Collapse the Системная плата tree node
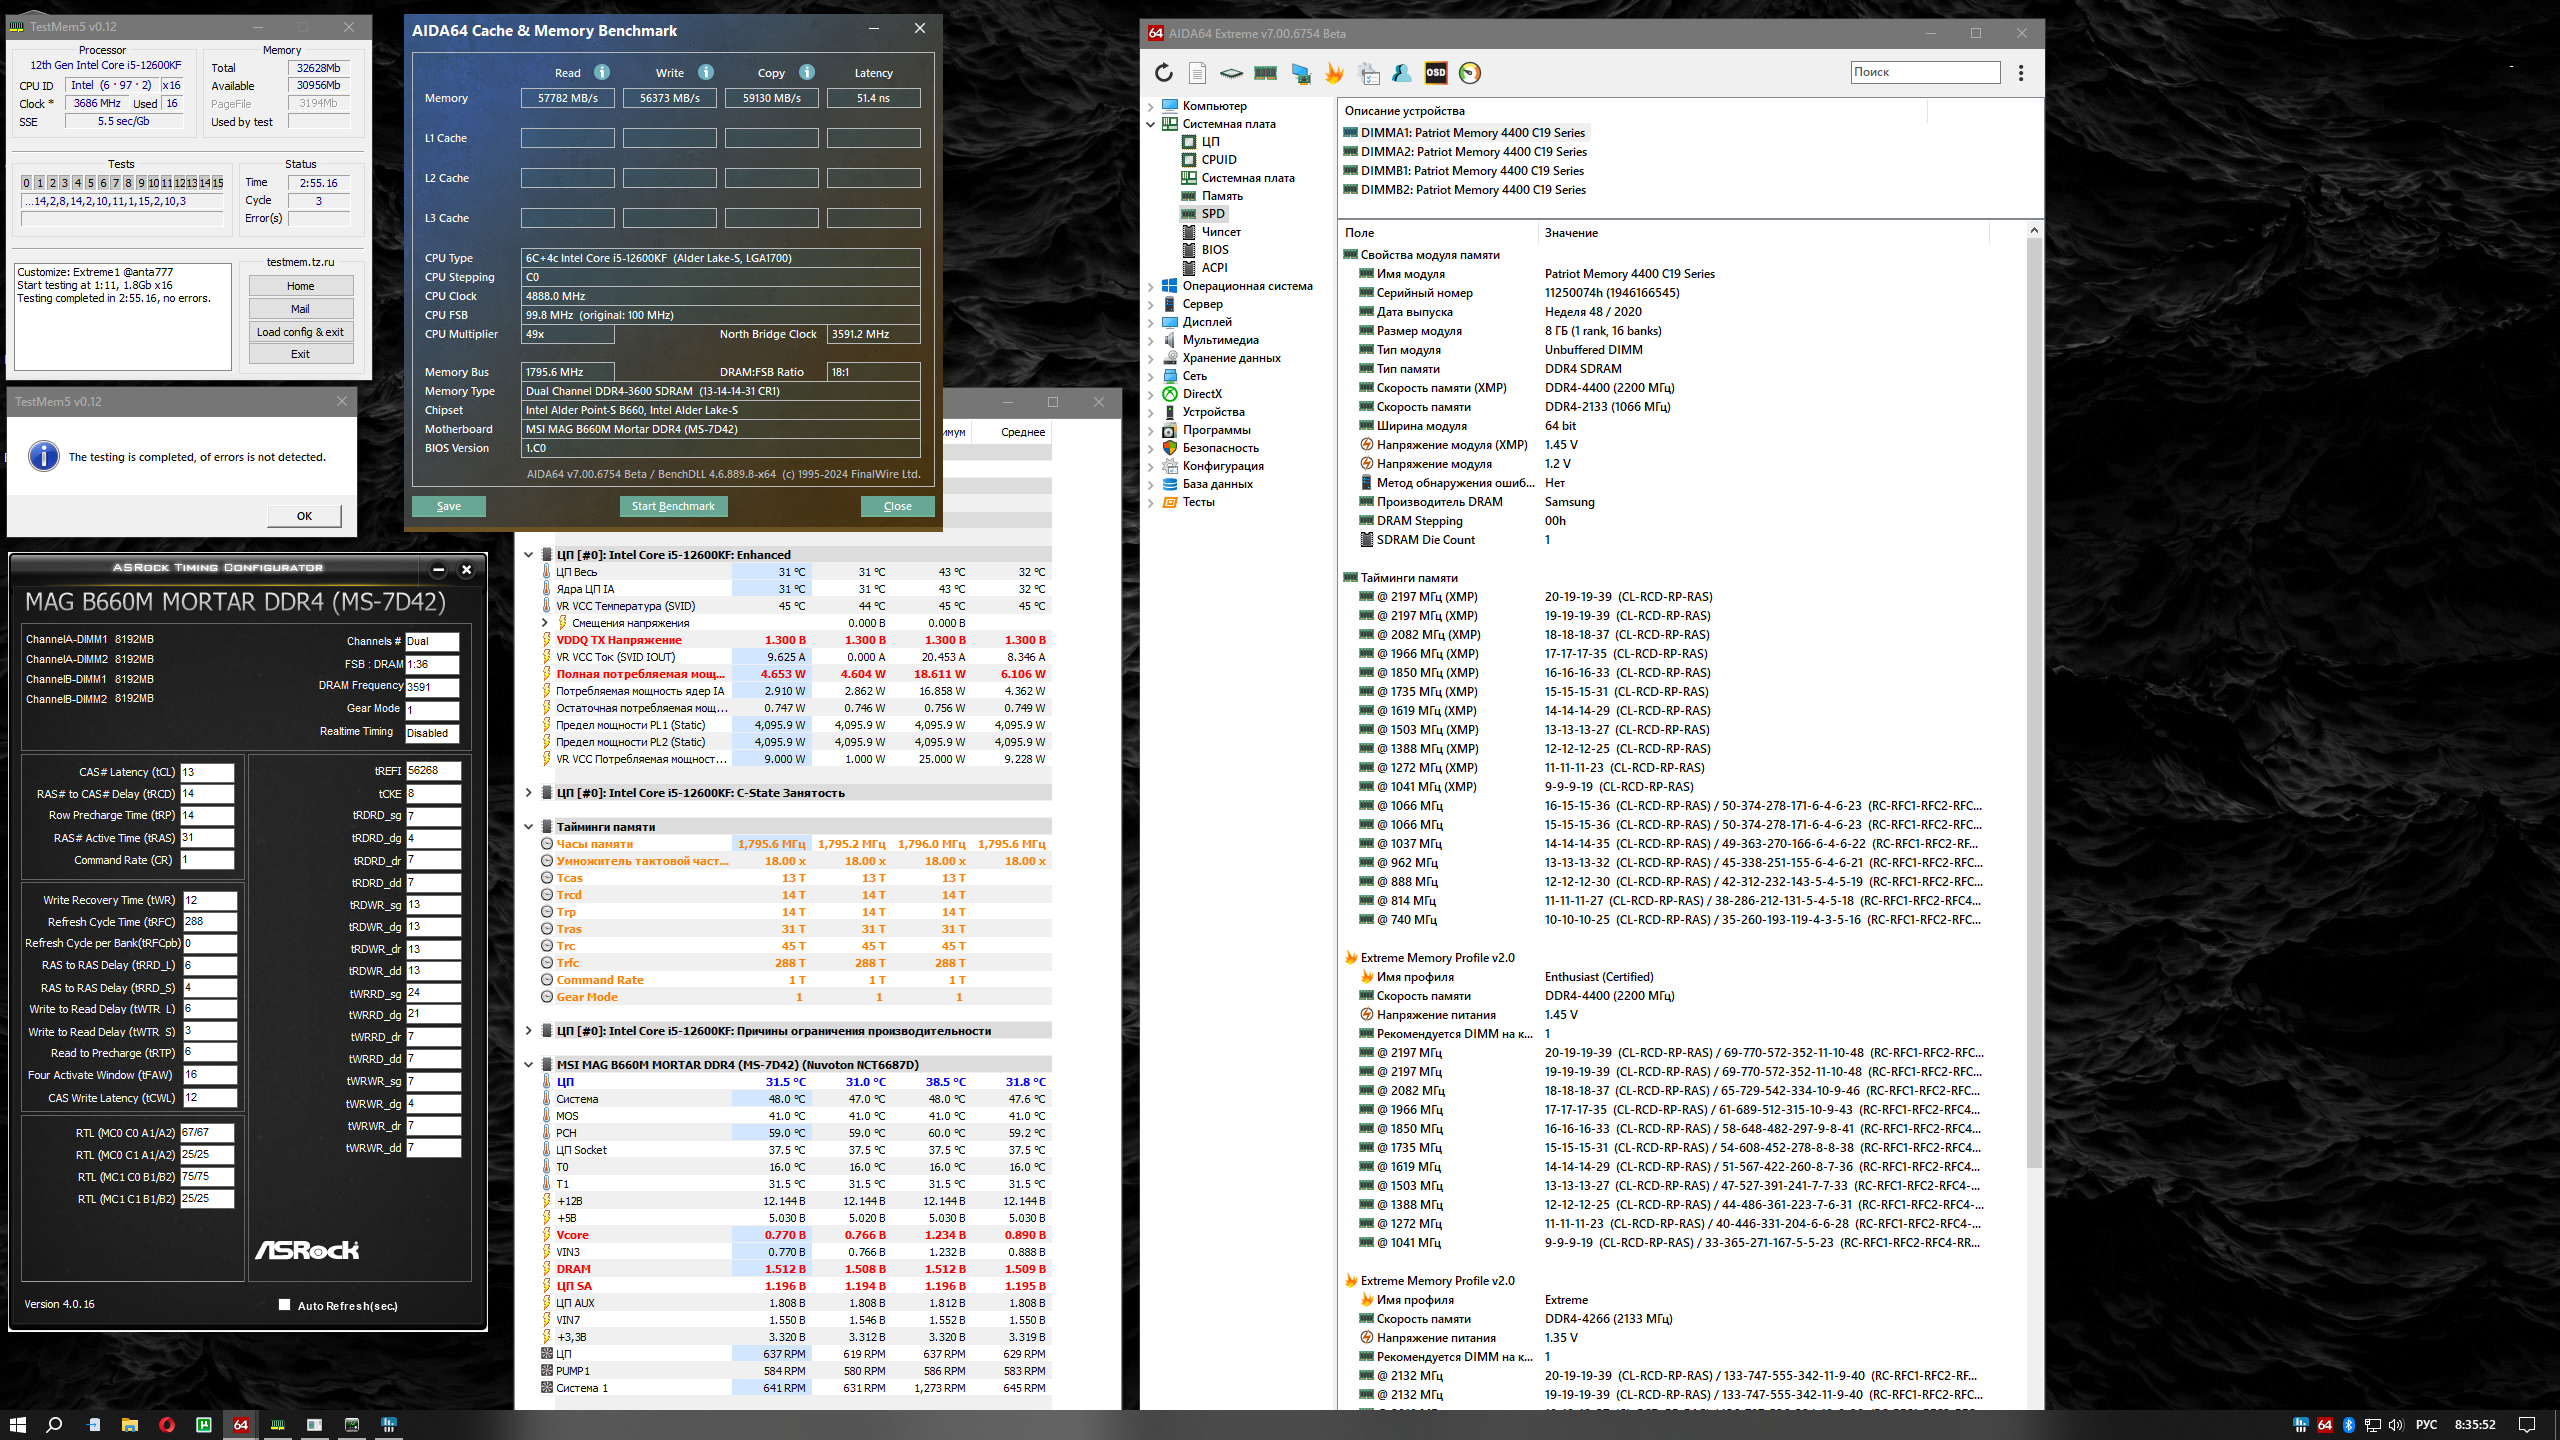The width and height of the screenshot is (2560, 1440). click(x=1150, y=124)
